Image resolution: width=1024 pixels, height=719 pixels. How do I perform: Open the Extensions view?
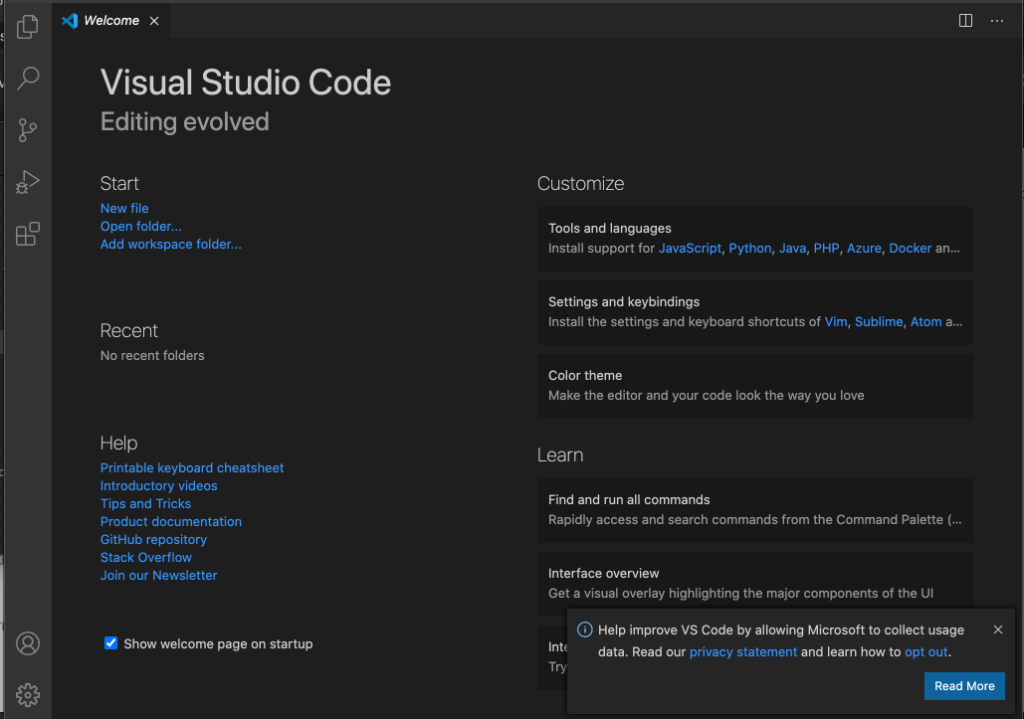[x=28, y=235]
